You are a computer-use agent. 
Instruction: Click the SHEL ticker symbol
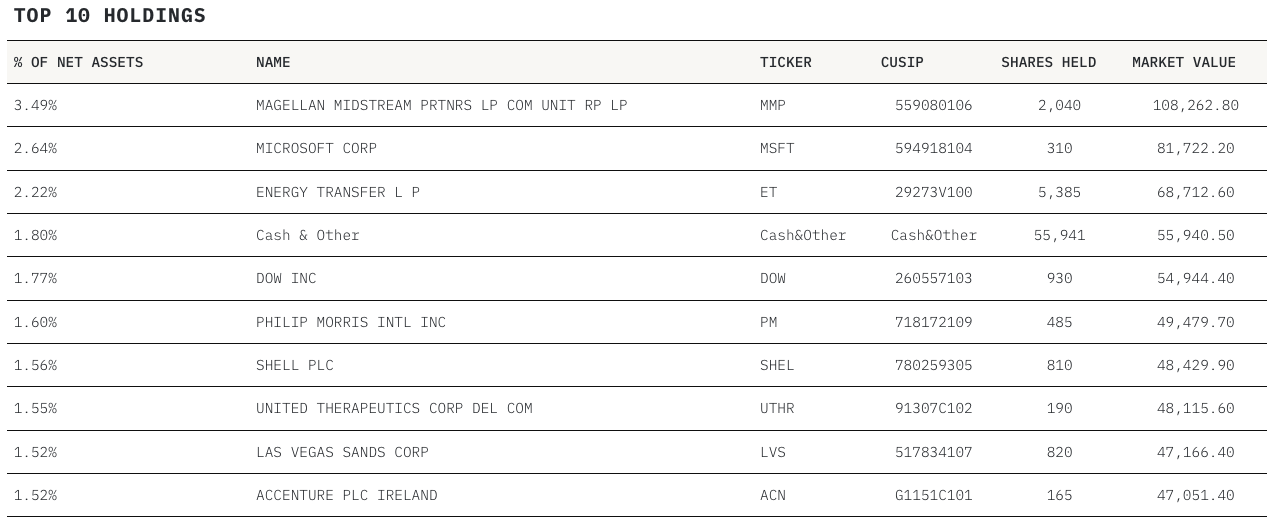777,365
